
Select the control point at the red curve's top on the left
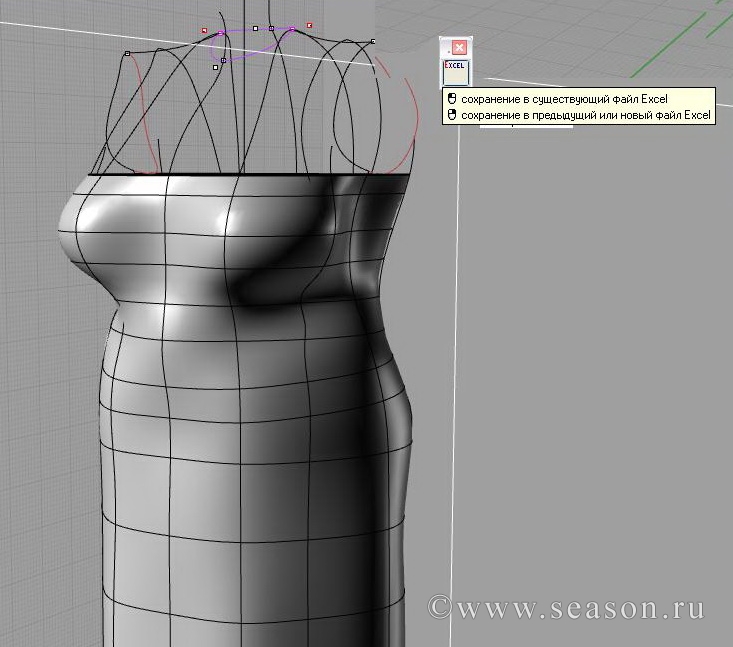click(128, 54)
